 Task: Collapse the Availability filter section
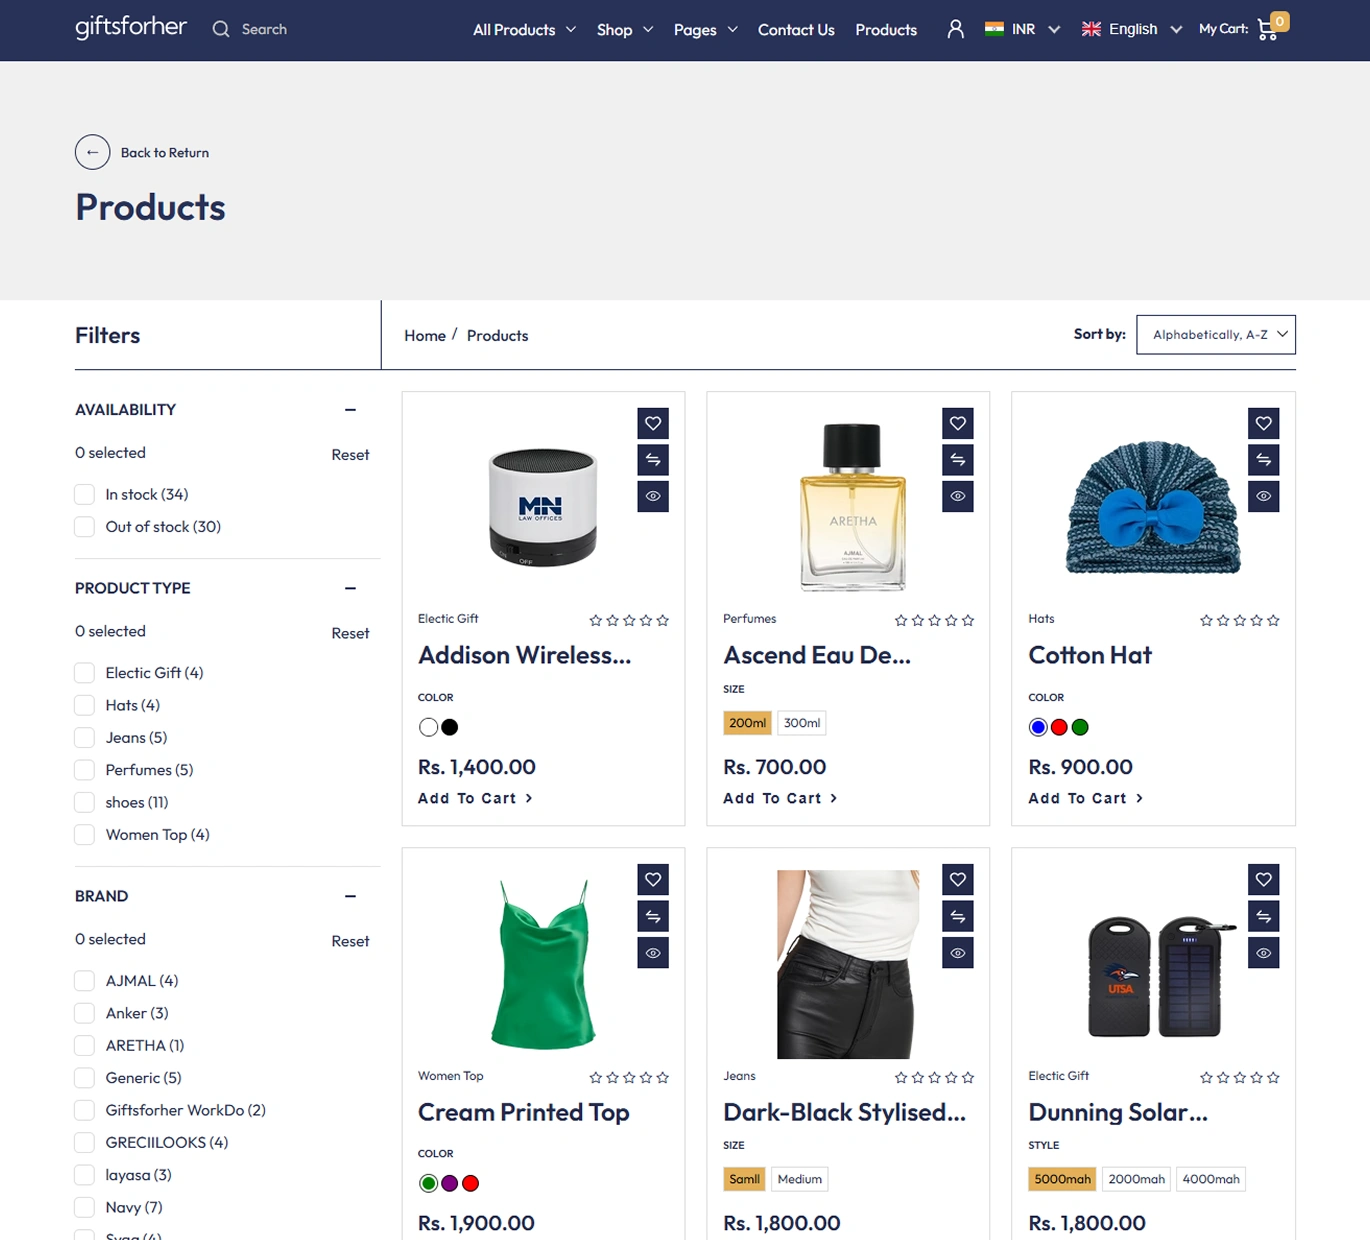point(350,410)
